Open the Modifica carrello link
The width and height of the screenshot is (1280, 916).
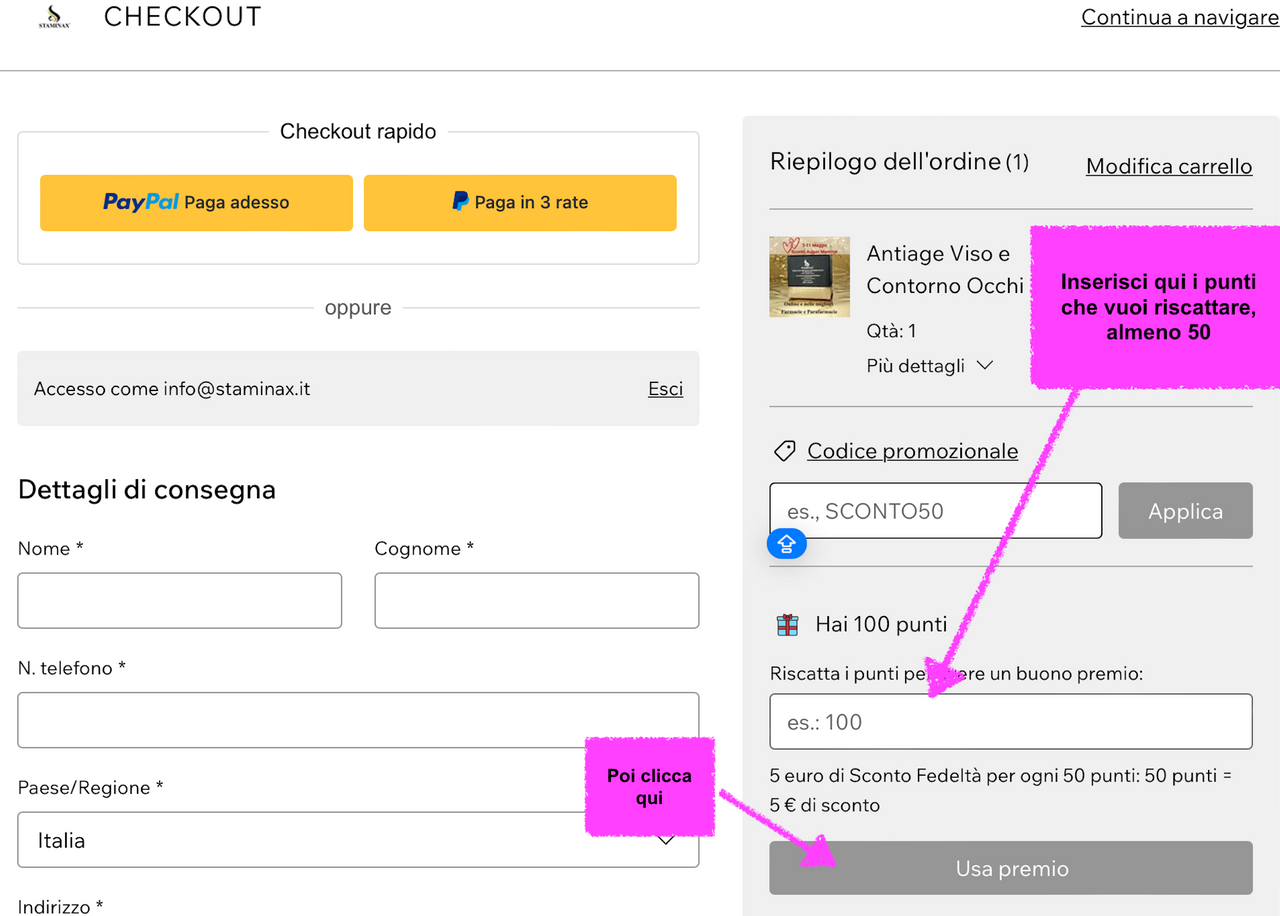(x=1168, y=166)
